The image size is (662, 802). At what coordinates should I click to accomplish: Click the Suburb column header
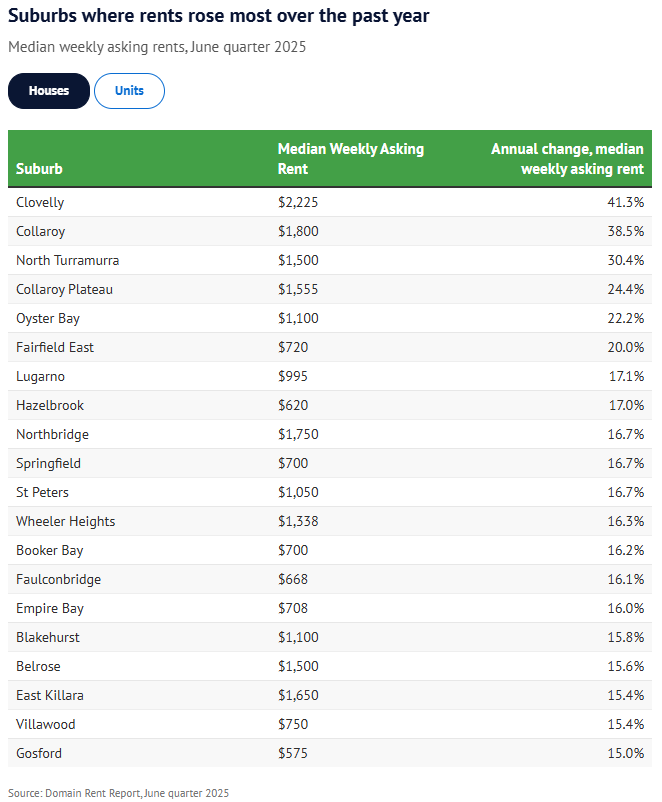(39, 169)
